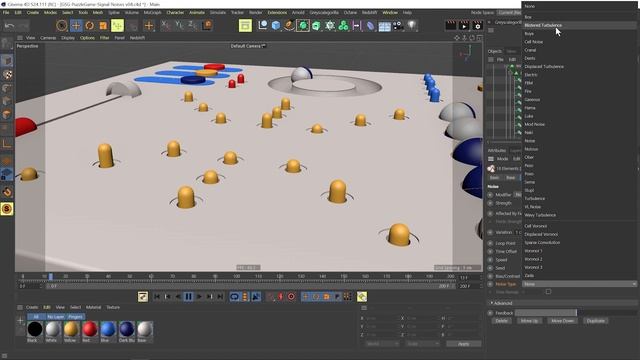Image resolution: width=640 pixels, height=360 pixels.
Task: Click the Move Down button
Action: [x=562, y=321]
